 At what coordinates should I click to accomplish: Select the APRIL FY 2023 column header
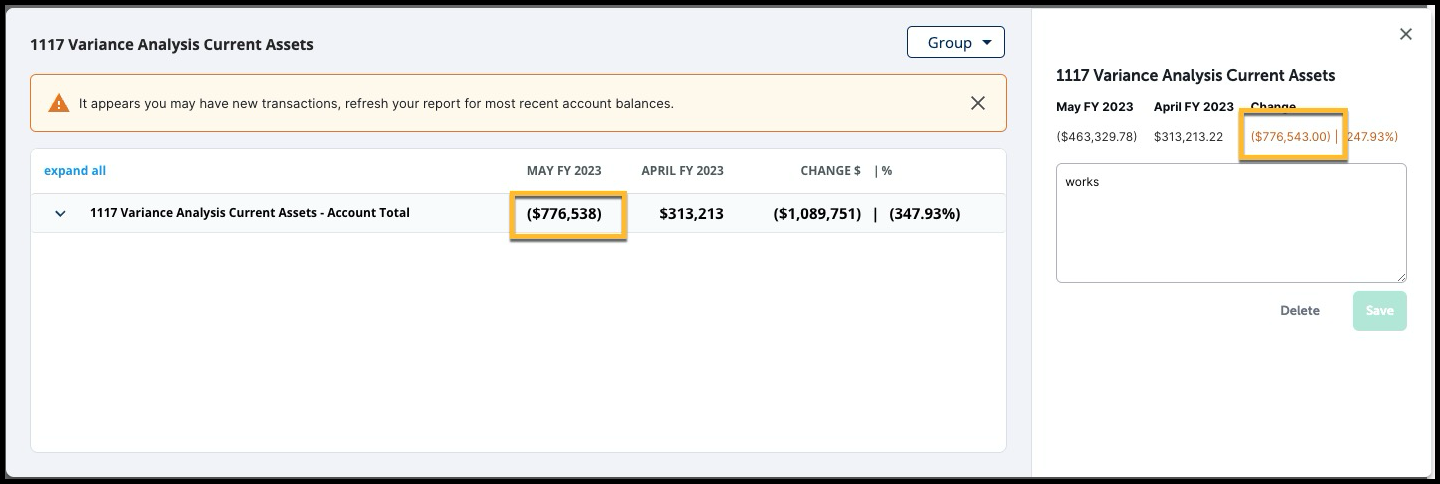[682, 171]
